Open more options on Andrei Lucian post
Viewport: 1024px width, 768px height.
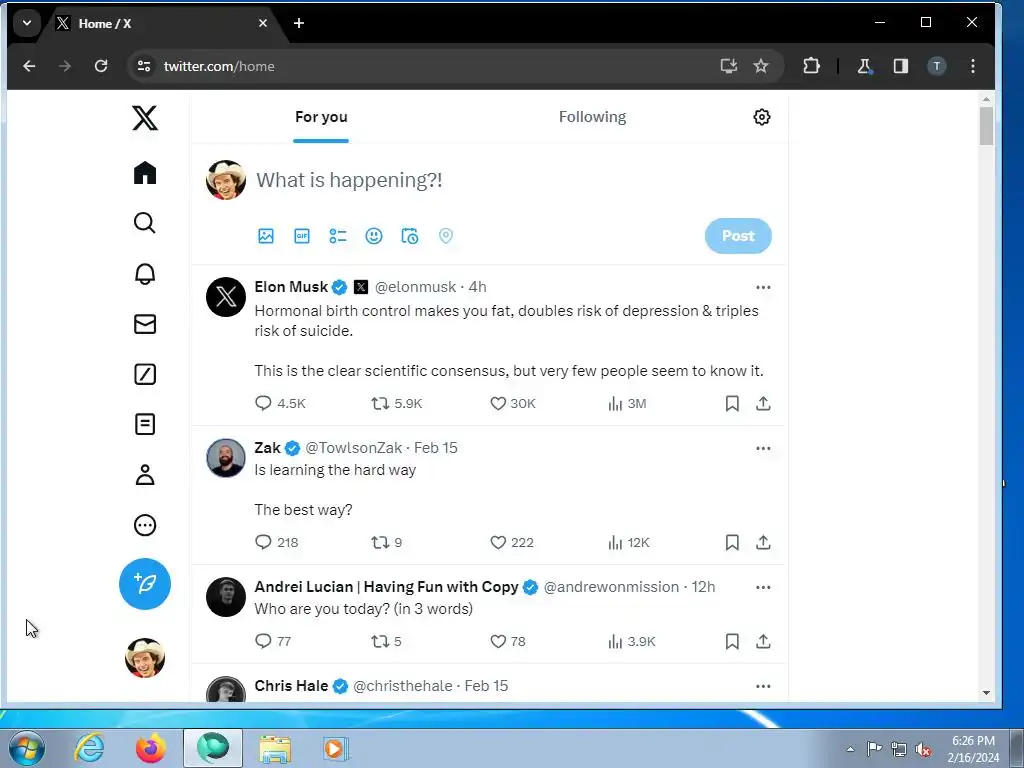pyautogui.click(x=763, y=588)
